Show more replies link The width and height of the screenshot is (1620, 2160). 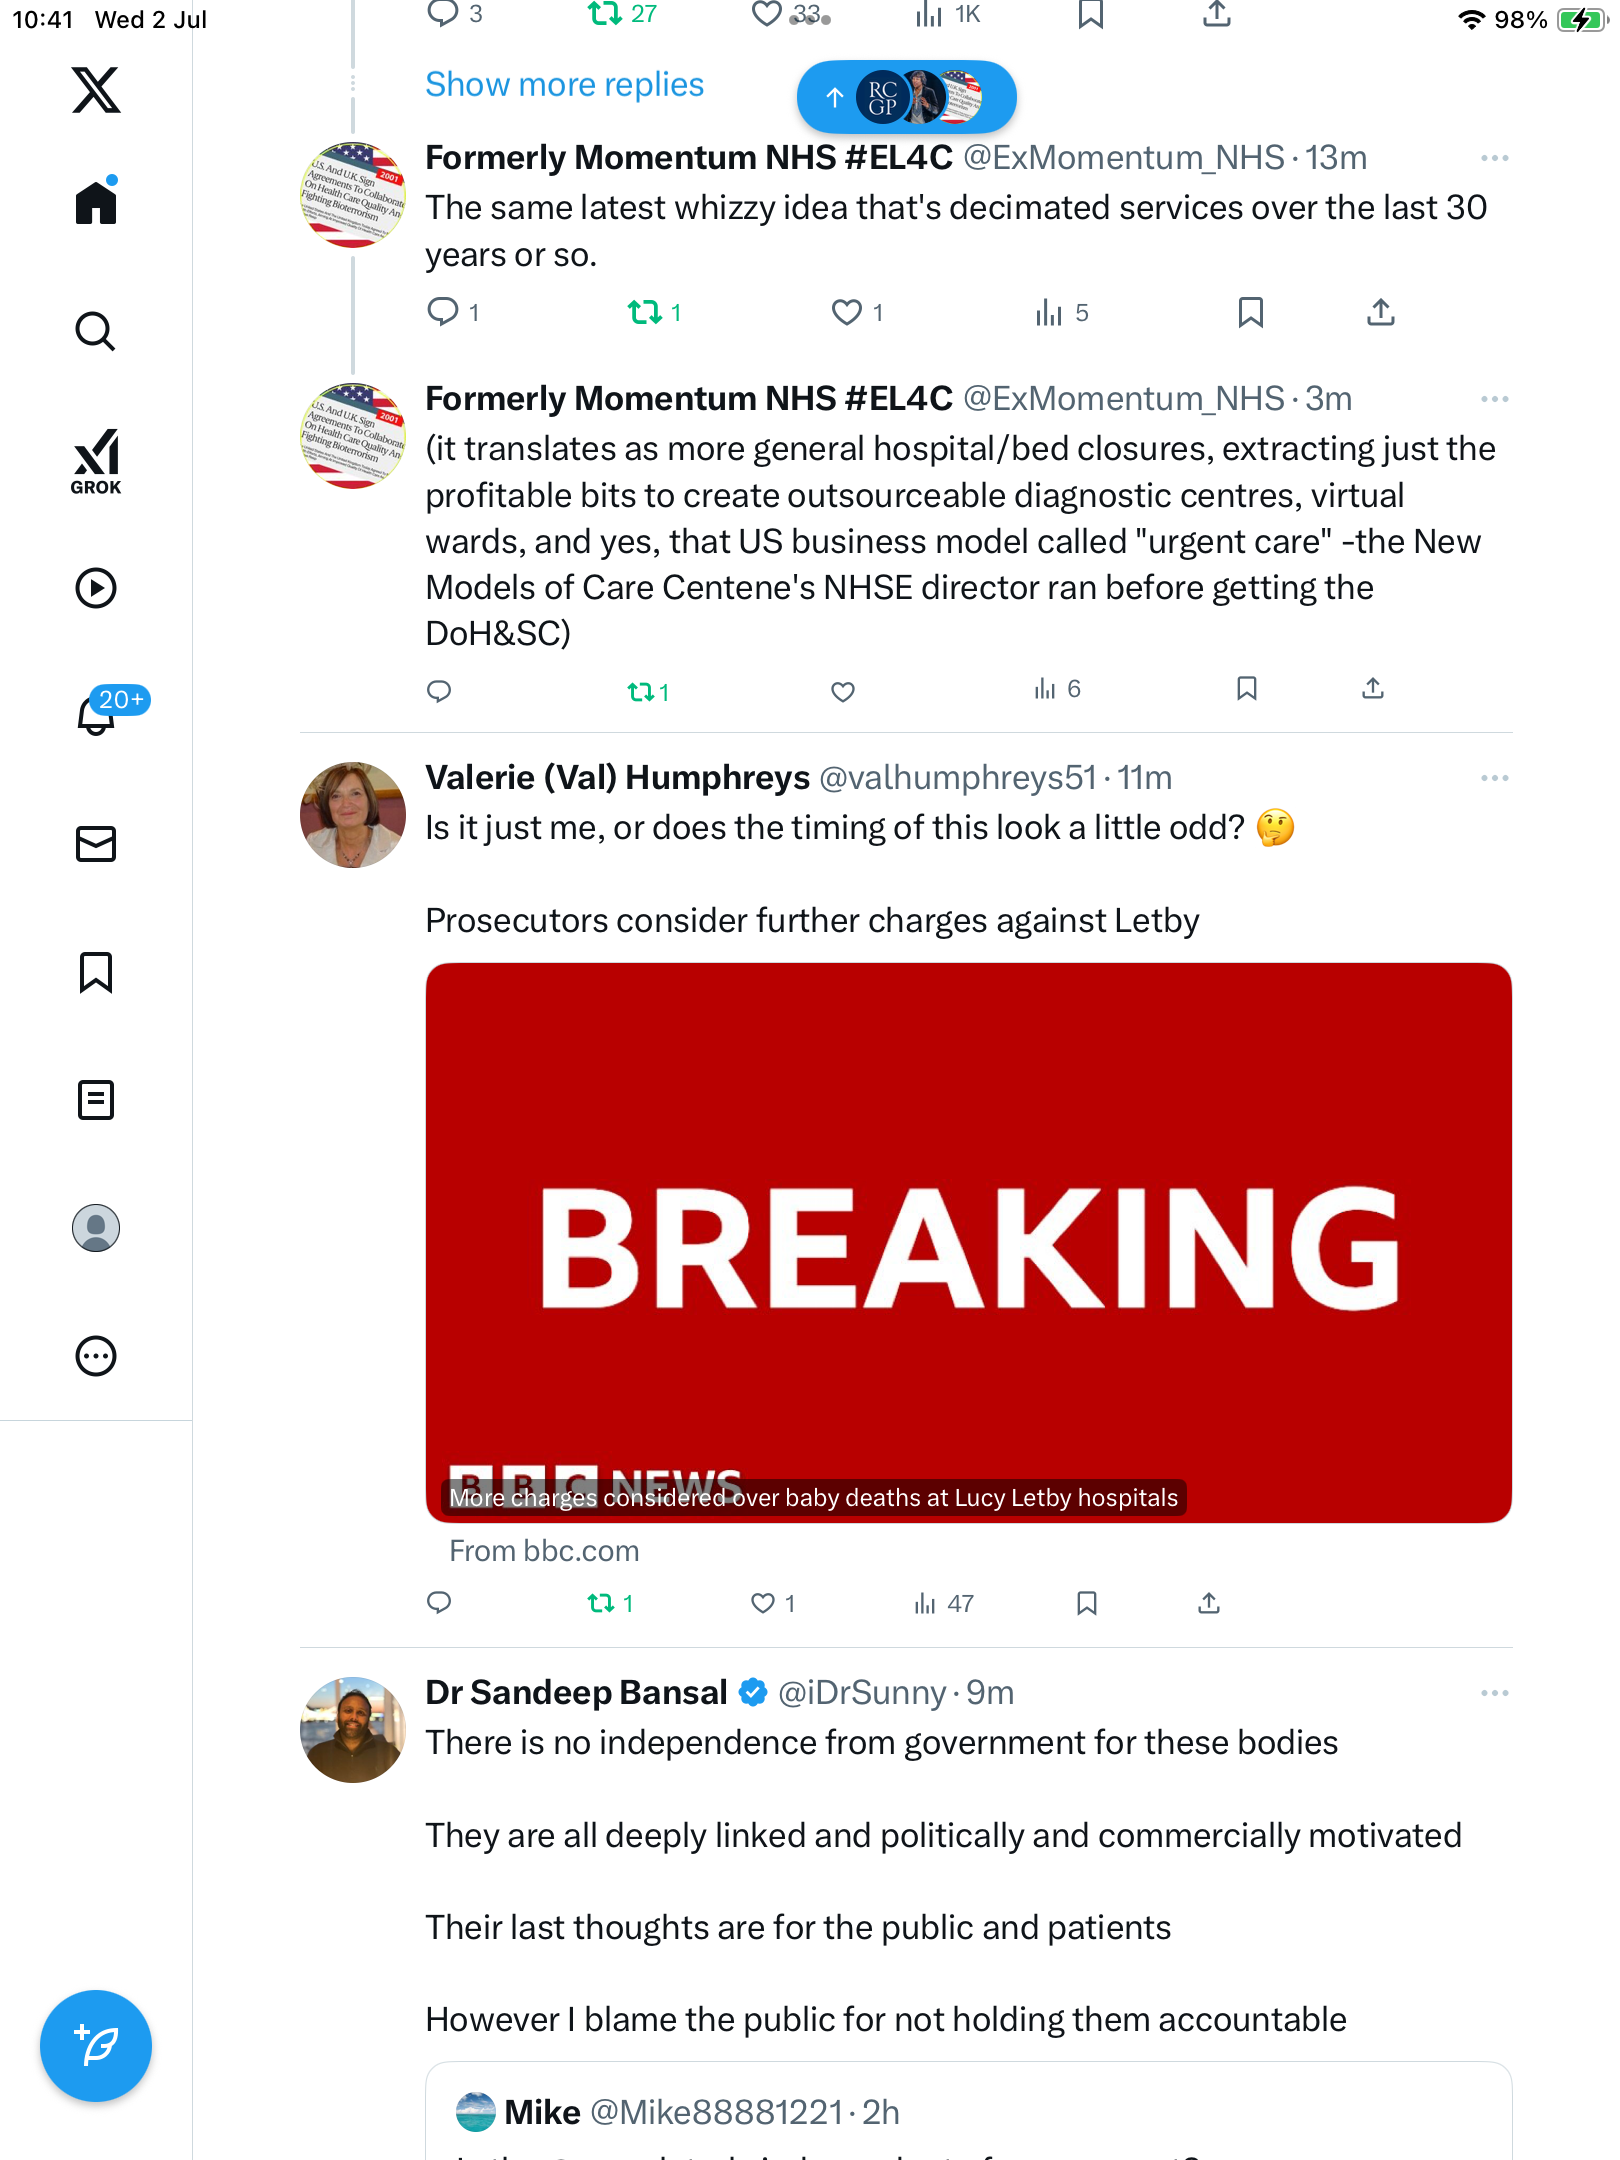564,85
